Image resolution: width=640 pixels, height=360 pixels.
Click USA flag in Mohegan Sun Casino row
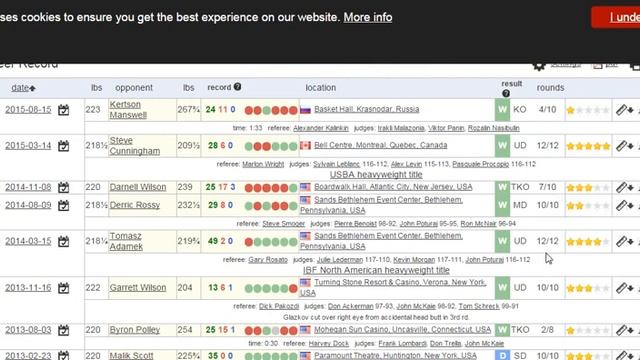pyautogui.click(x=305, y=329)
